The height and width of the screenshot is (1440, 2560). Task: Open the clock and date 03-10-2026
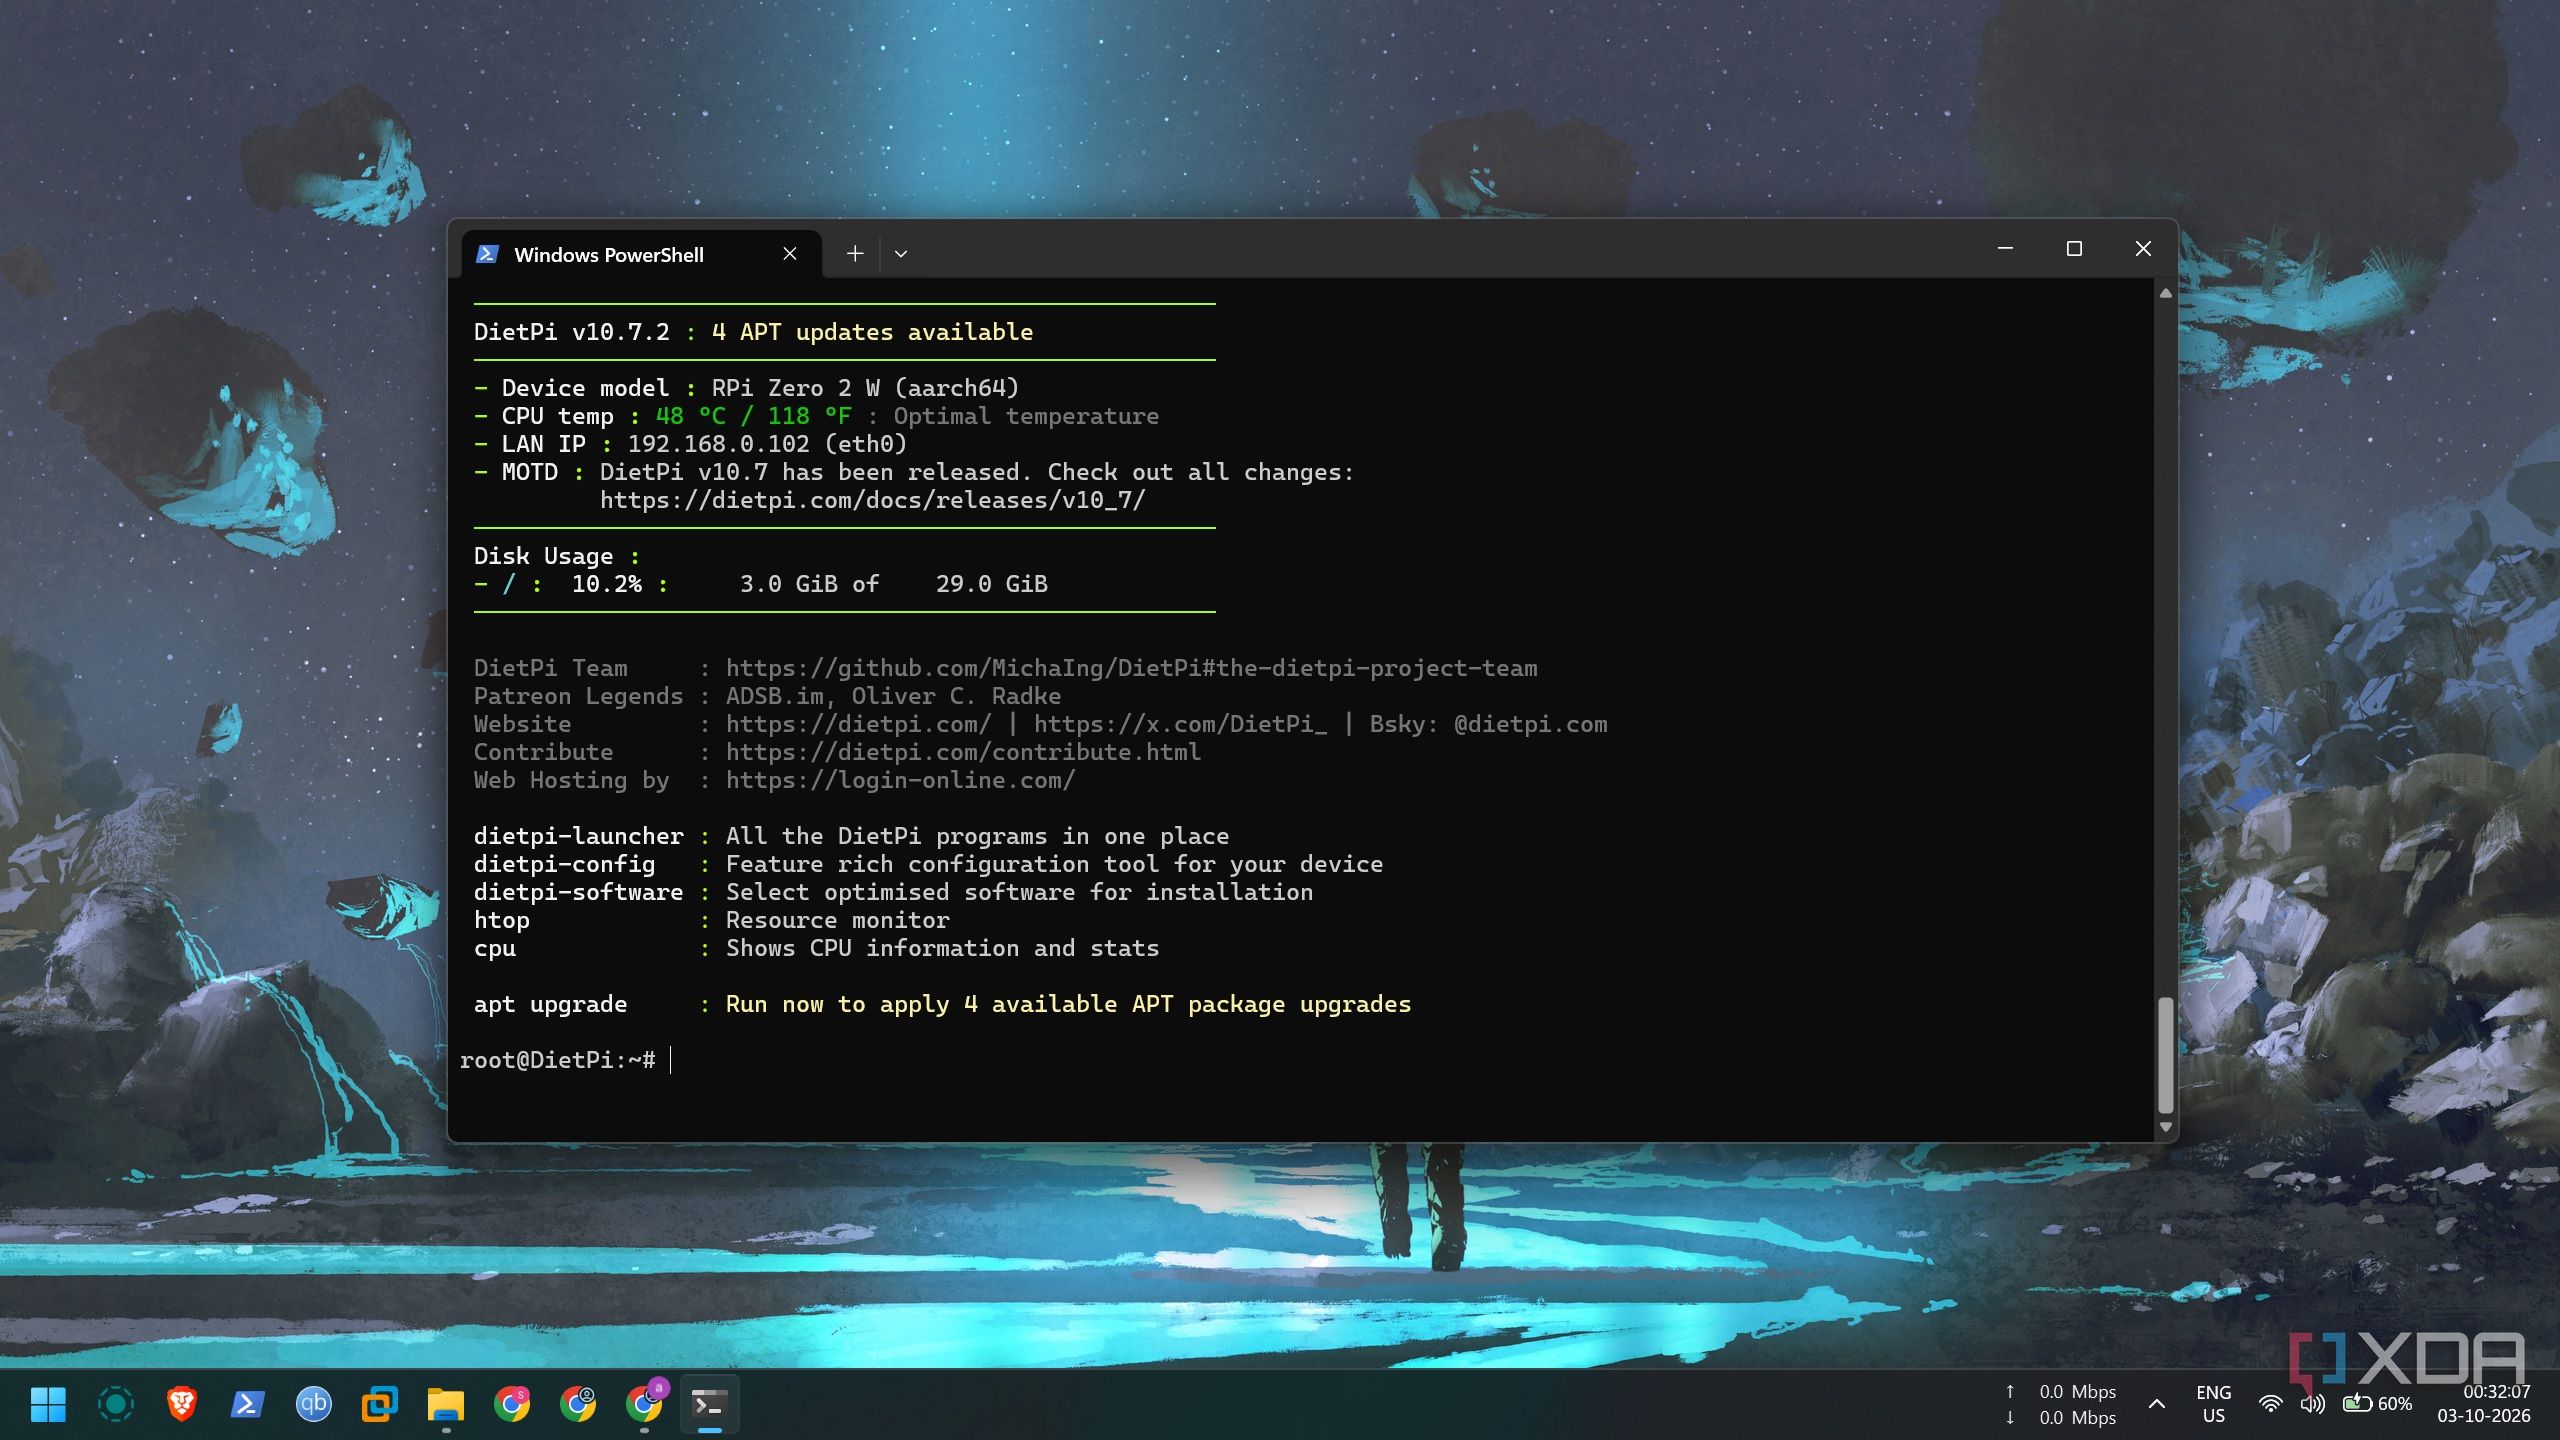click(2484, 1404)
